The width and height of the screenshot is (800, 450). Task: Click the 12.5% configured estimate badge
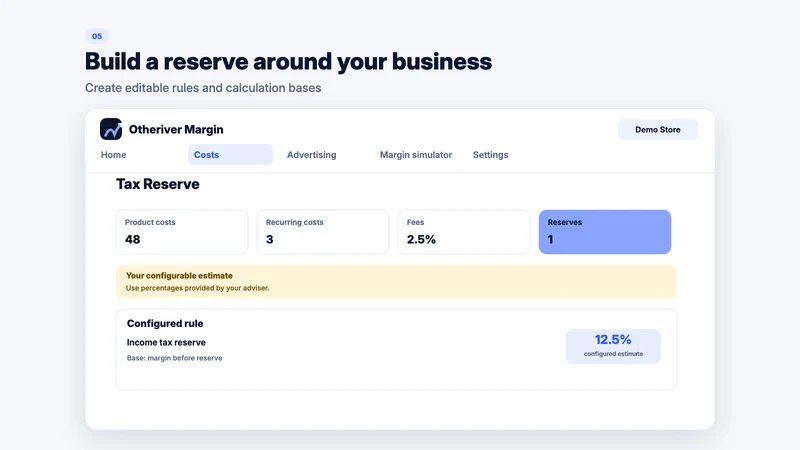613,346
